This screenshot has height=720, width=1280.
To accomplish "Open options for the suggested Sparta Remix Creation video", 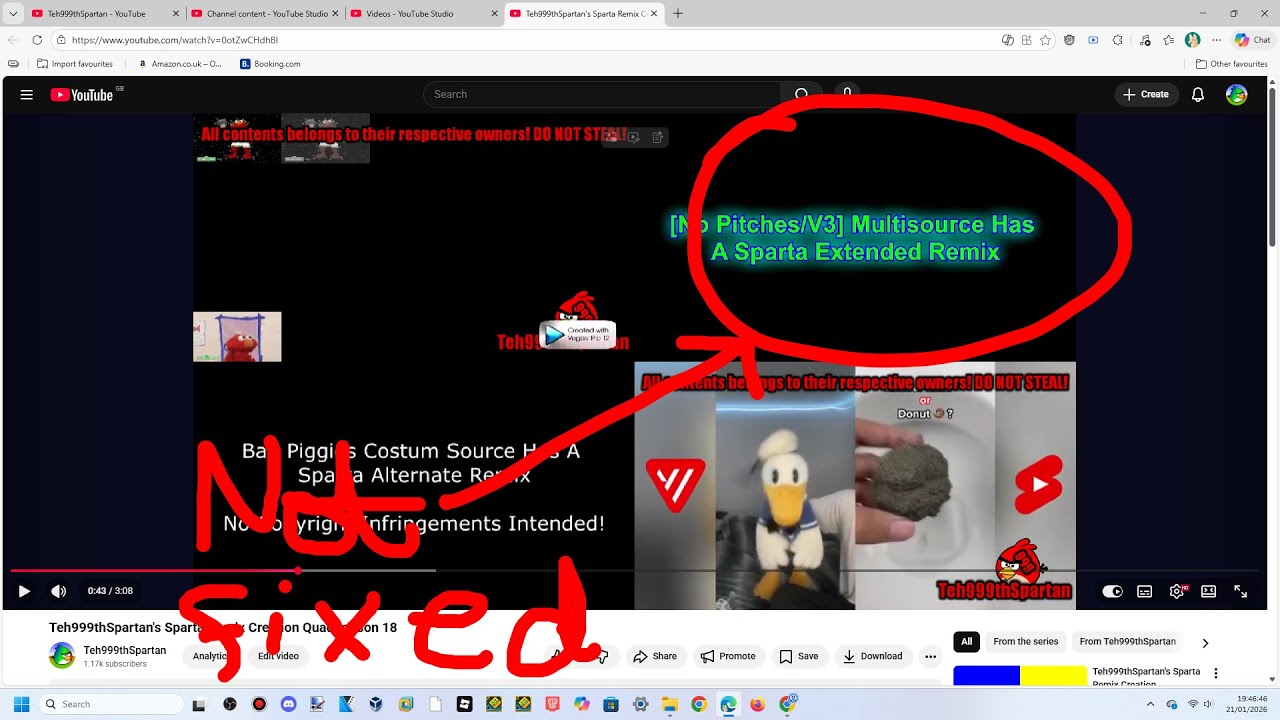I will coord(1216,674).
